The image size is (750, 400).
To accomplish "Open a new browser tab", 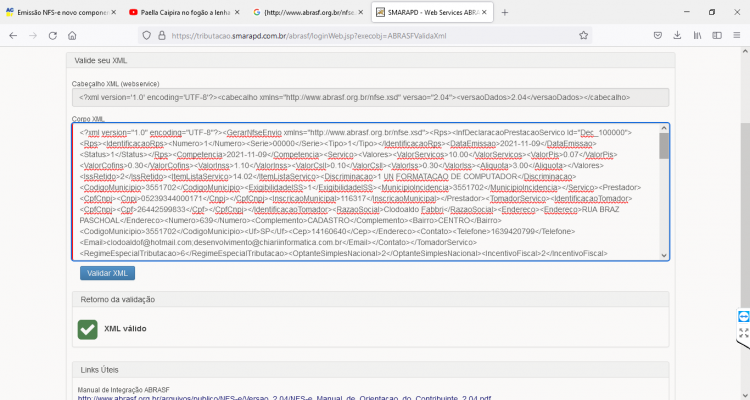I will (x=505, y=12).
